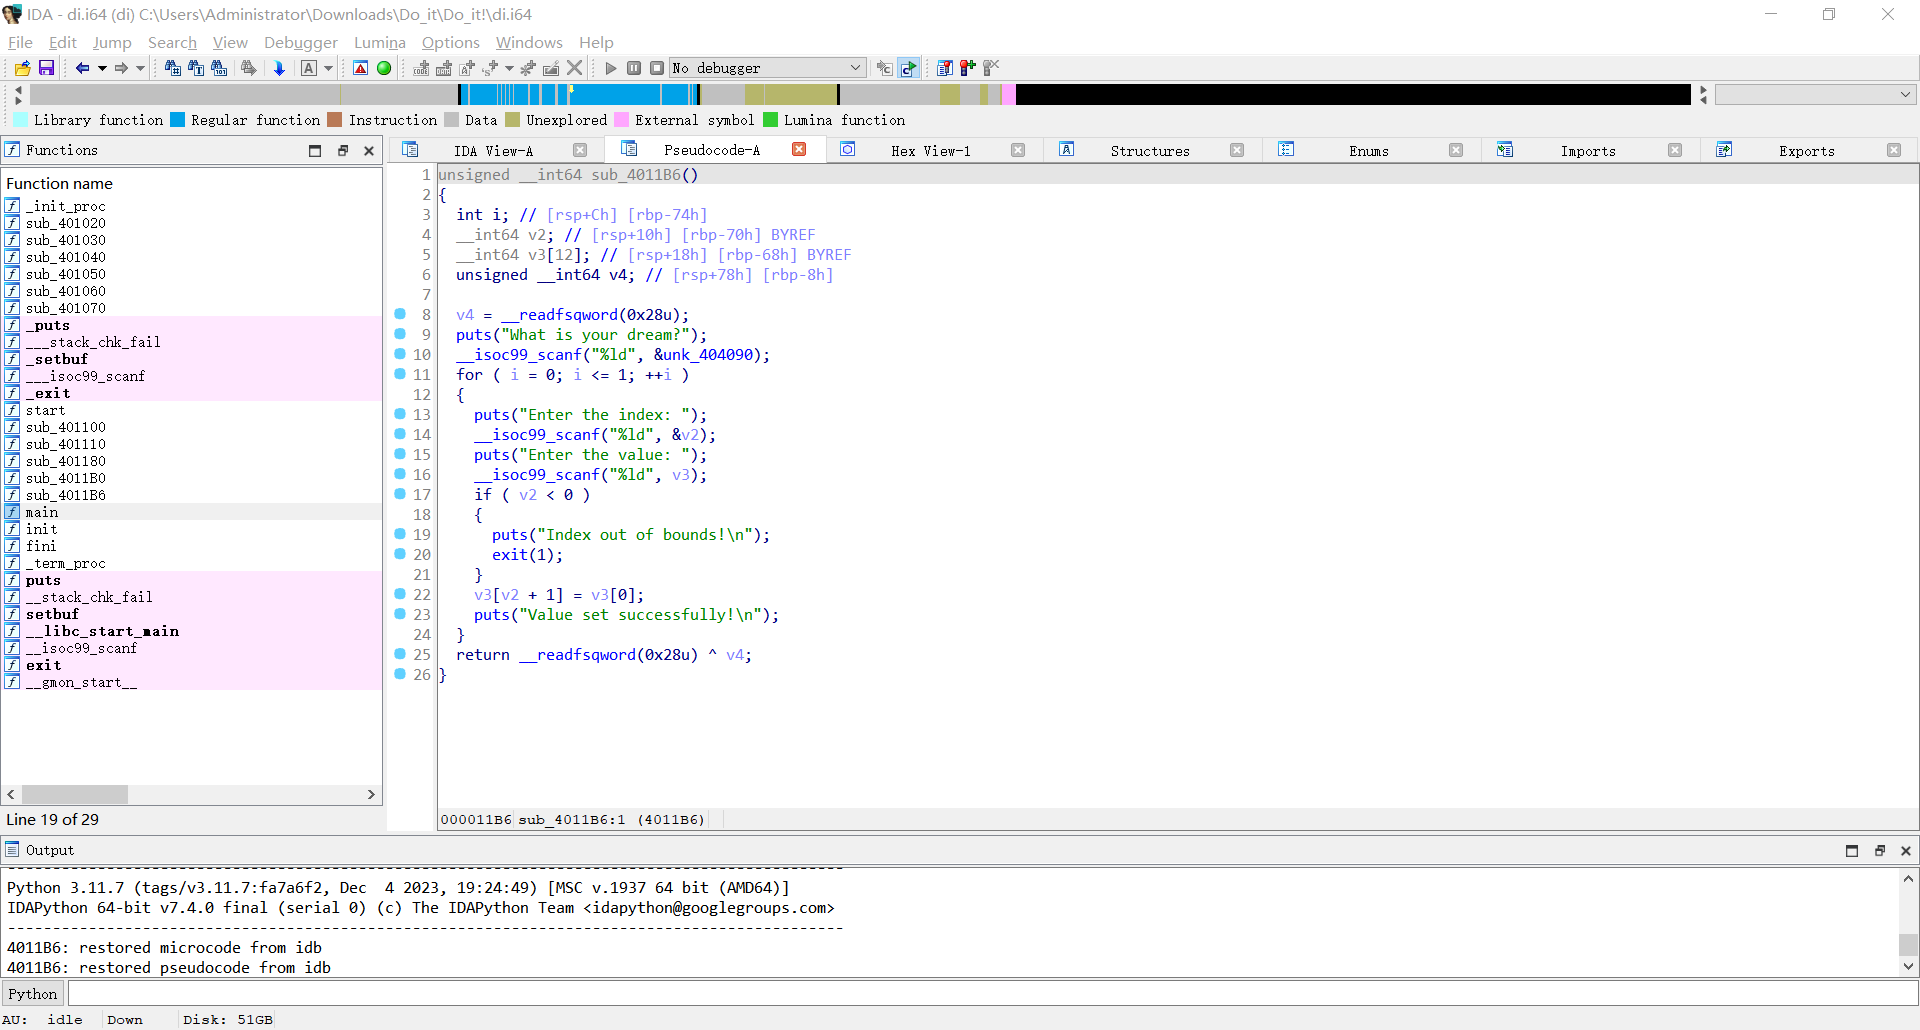The width and height of the screenshot is (1920, 1030).
Task: Close the Pseudocode-A tab
Action: coord(799,149)
